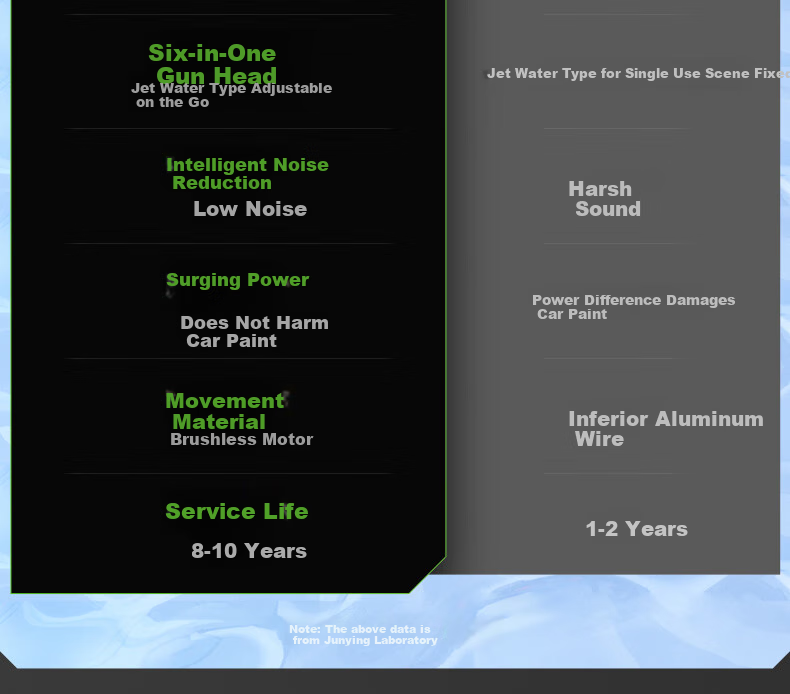Click the 'Surging Power' heading
This screenshot has width=790, height=694.
click(237, 280)
